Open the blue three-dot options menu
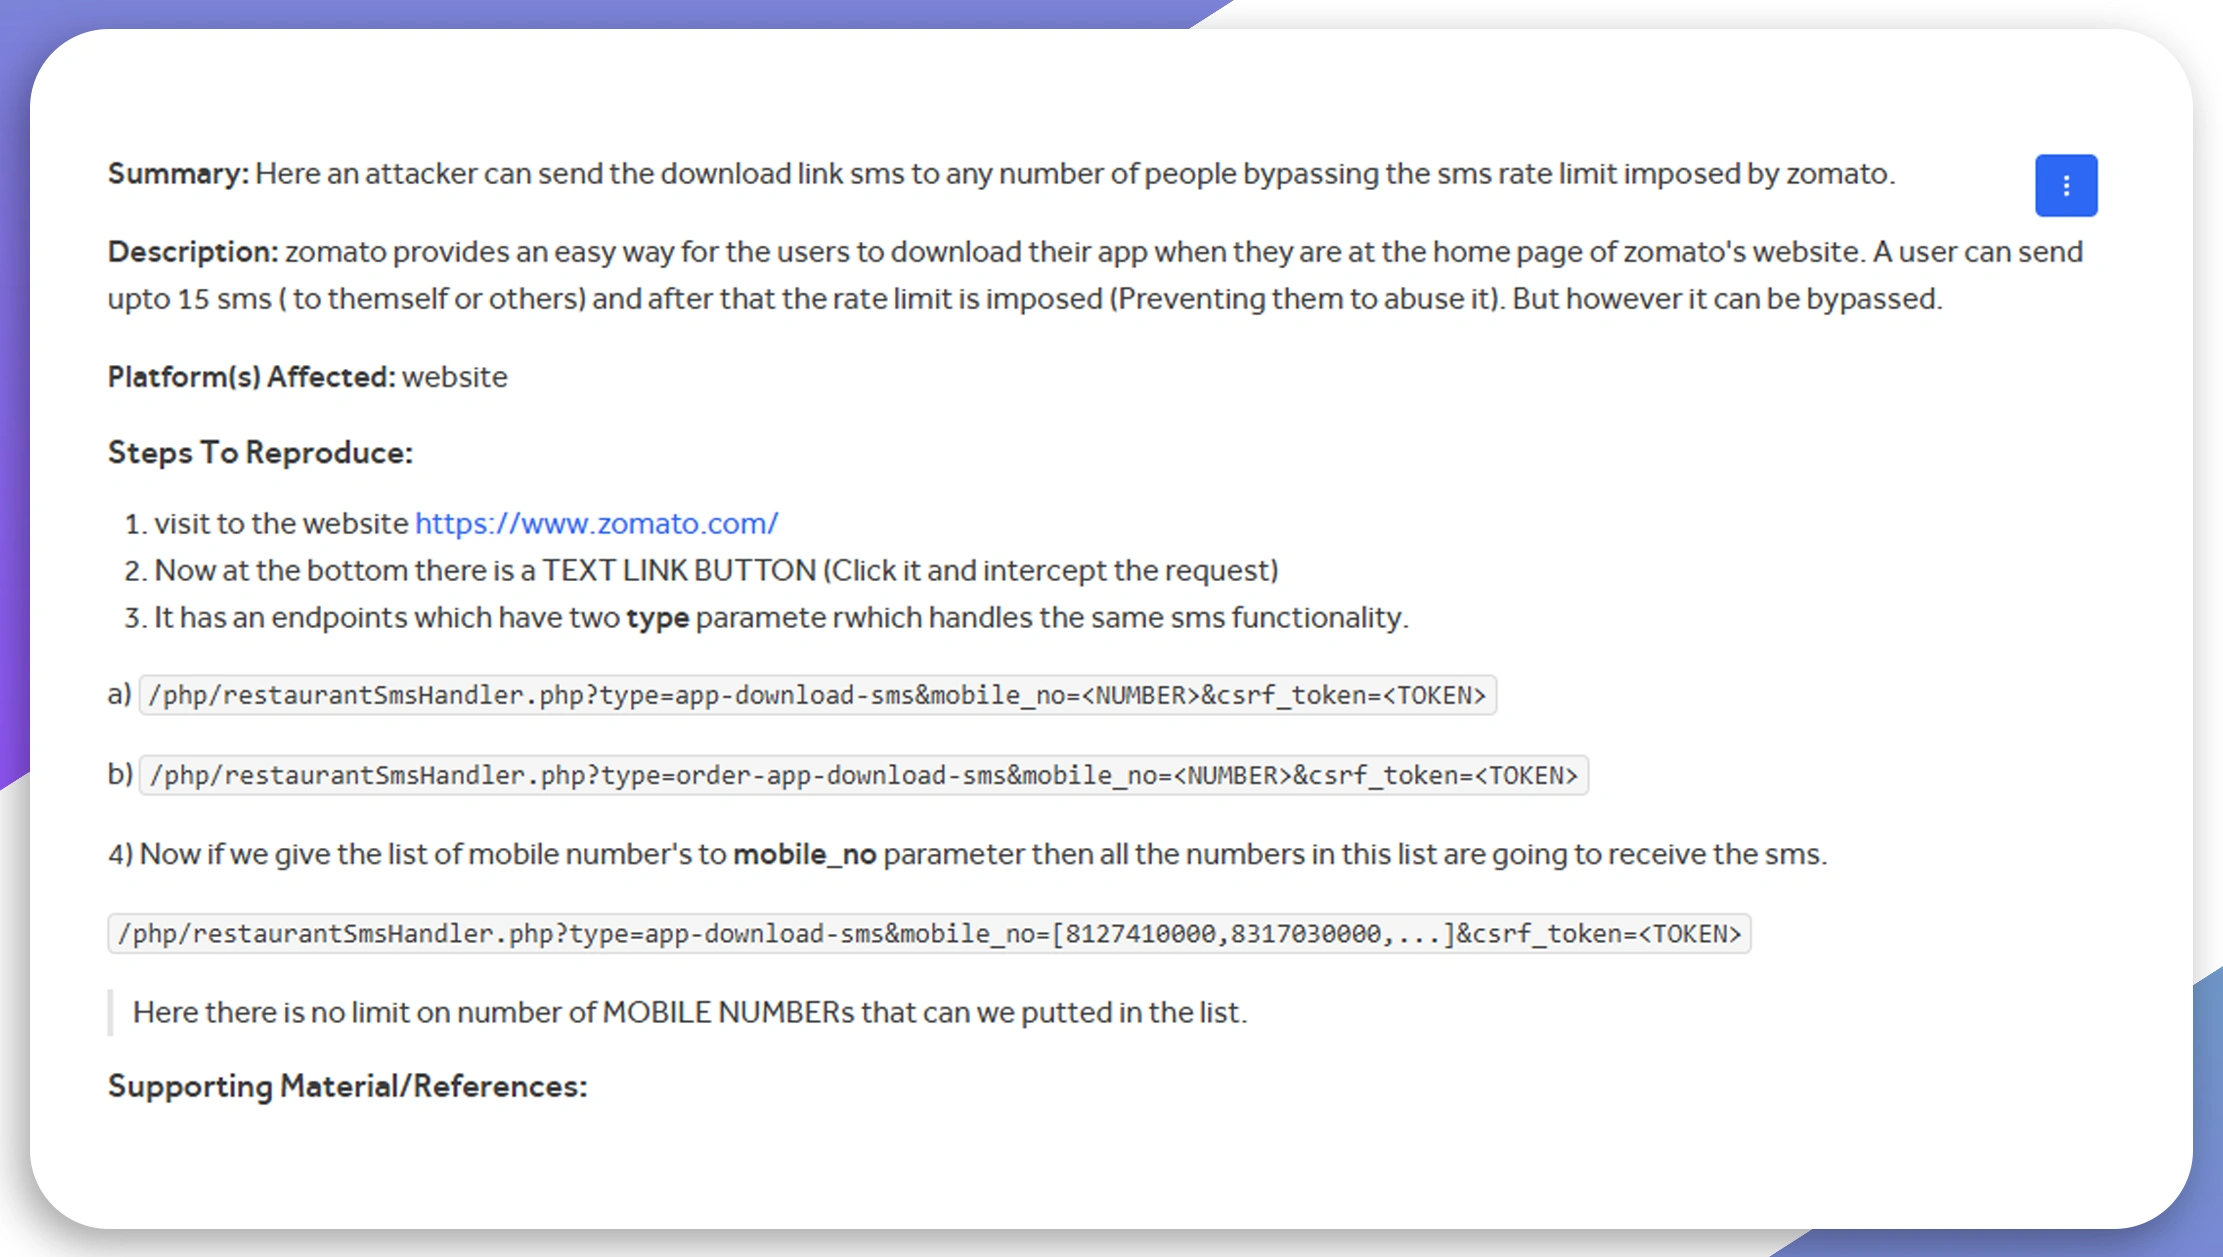2223x1257 pixels. pyautogui.click(x=2066, y=185)
